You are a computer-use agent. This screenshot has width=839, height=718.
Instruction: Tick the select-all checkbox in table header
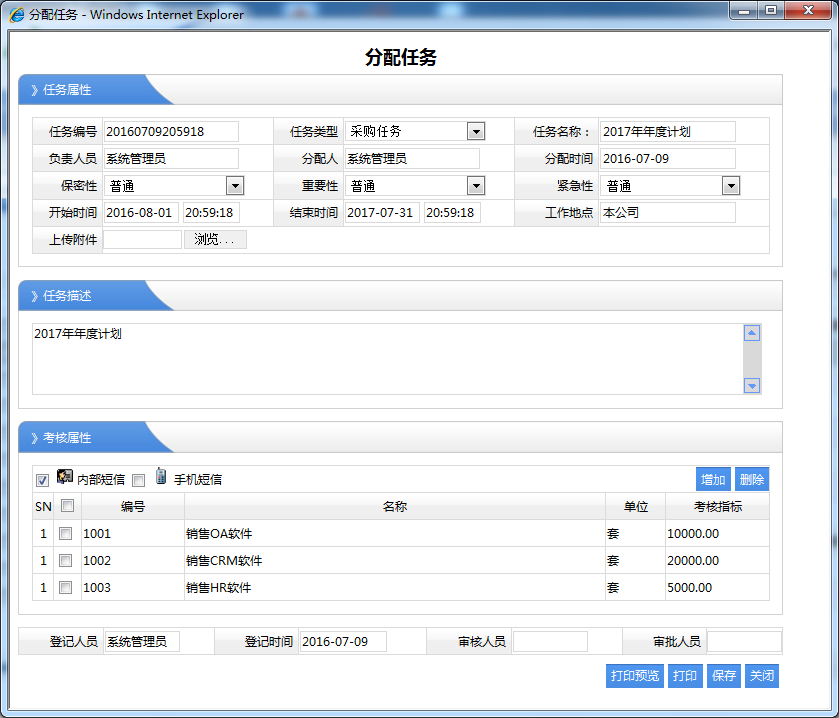pos(66,506)
